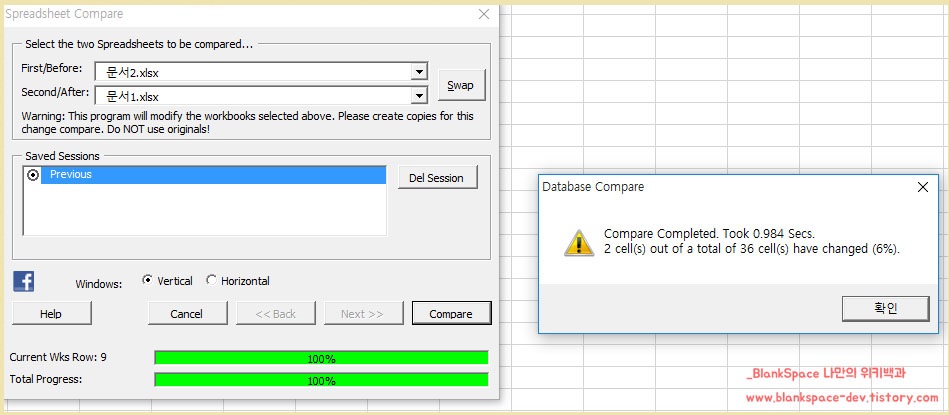This screenshot has height=415, width=949.
Task: Delete the selected session
Action: [438, 178]
